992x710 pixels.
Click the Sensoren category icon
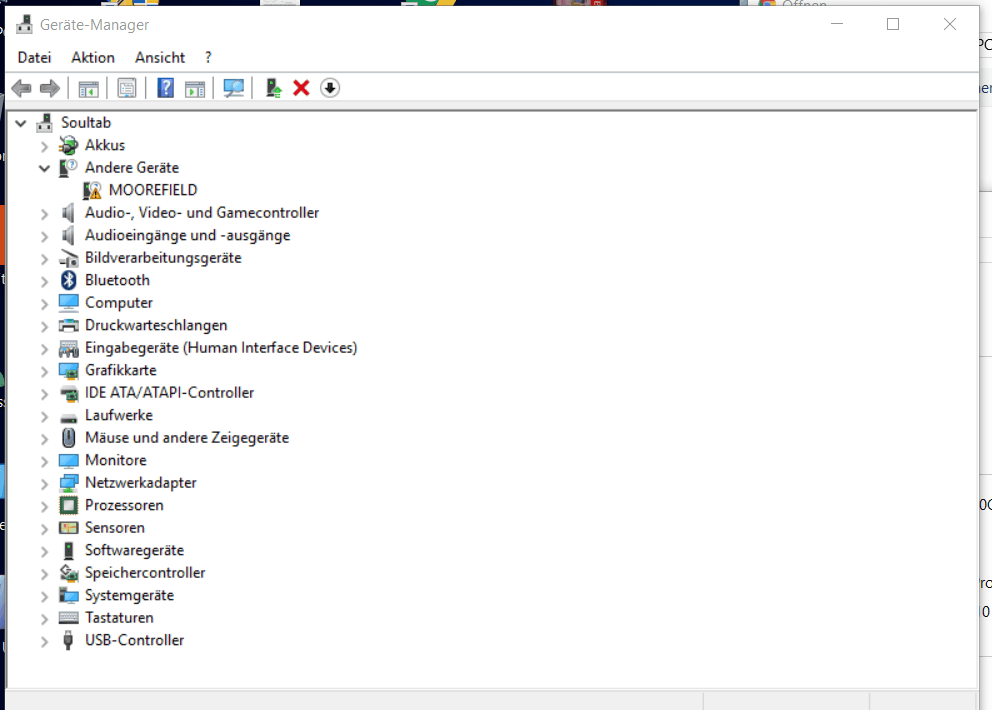(x=68, y=528)
